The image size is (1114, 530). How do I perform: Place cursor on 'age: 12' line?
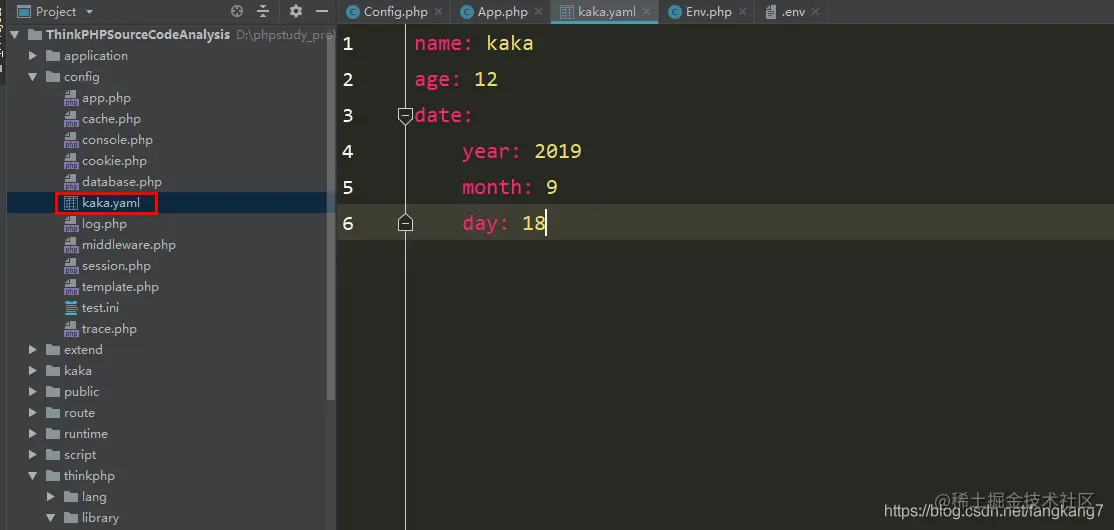pos(456,80)
